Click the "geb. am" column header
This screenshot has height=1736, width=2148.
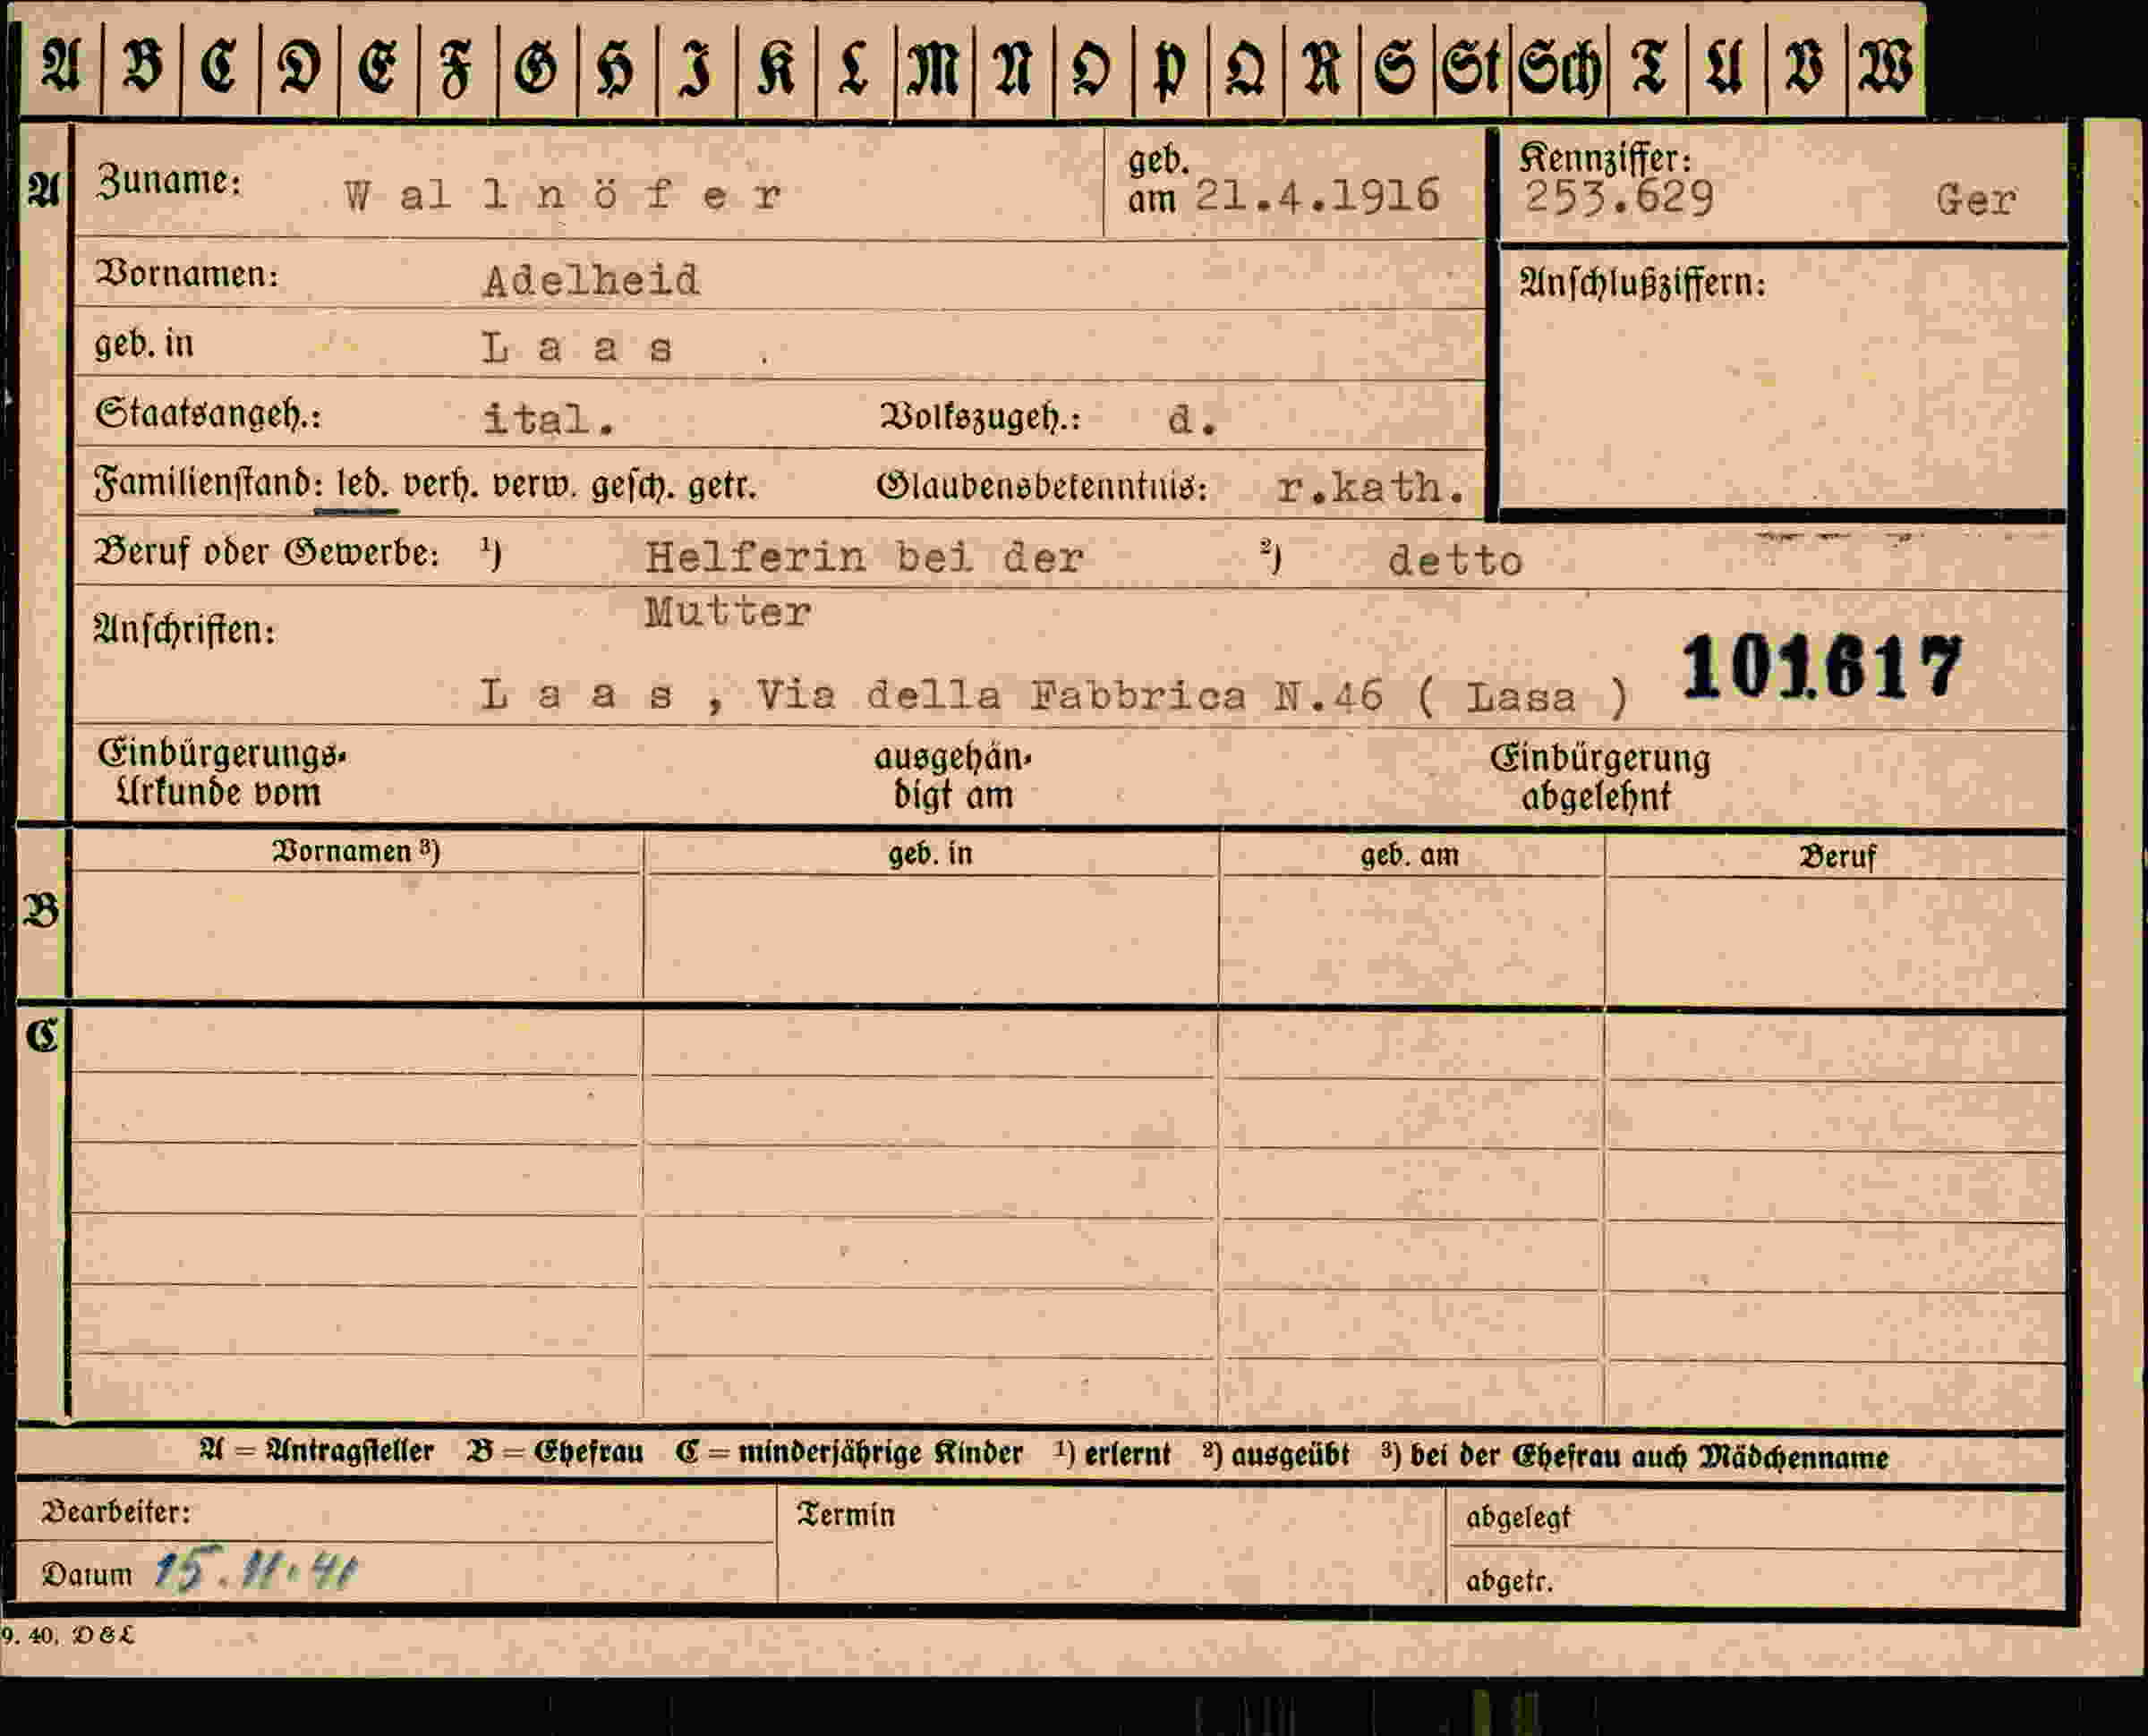click(1409, 855)
